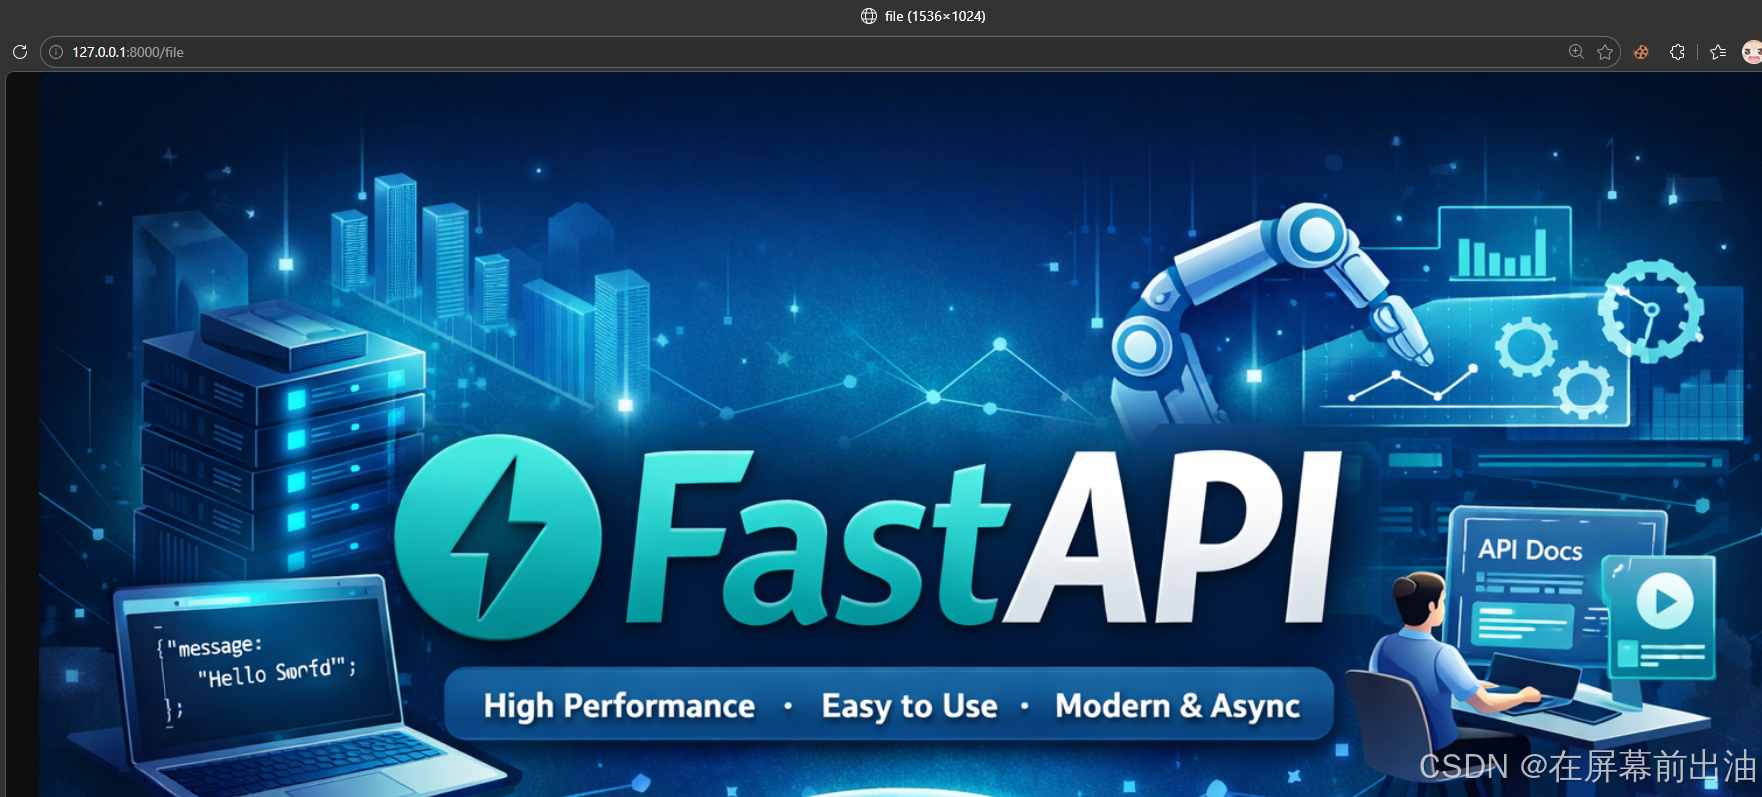The width and height of the screenshot is (1762, 797).
Task: Focus the address bar showing 127.0.0.1:8000/file
Action: click(830, 52)
